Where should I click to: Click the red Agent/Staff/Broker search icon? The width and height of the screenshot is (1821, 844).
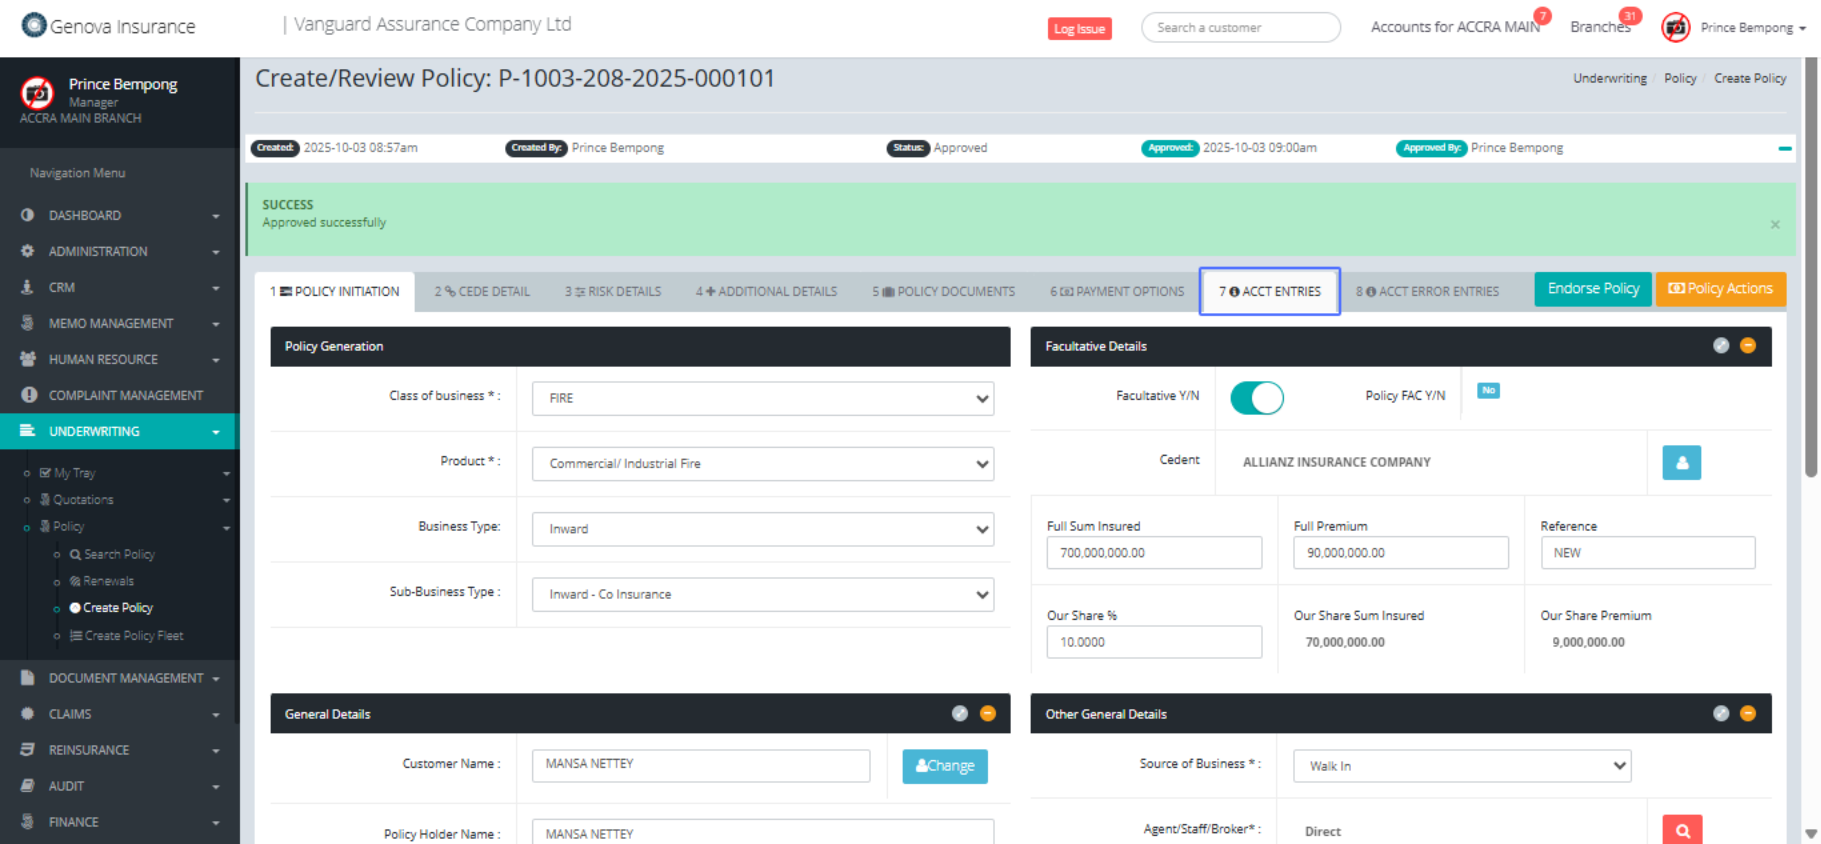click(1681, 830)
